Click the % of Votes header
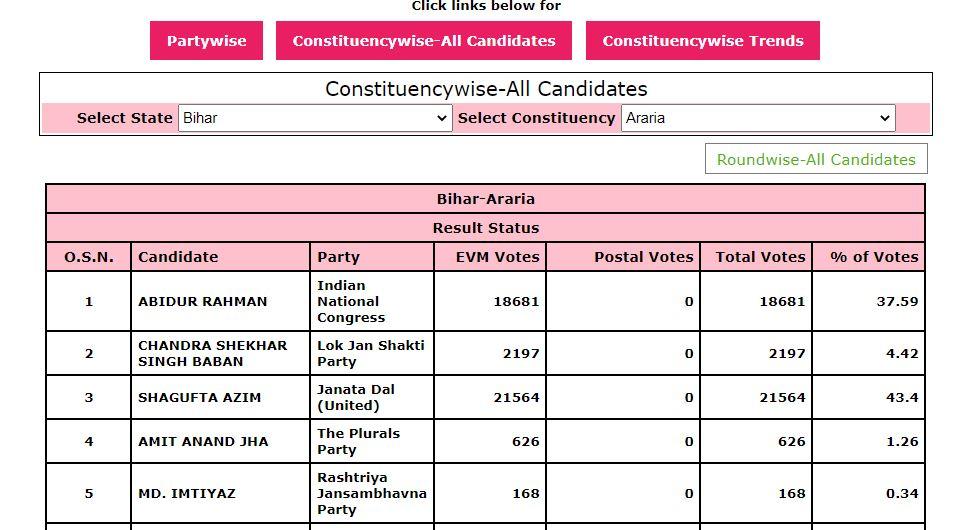The height and width of the screenshot is (530, 965). tap(874, 257)
